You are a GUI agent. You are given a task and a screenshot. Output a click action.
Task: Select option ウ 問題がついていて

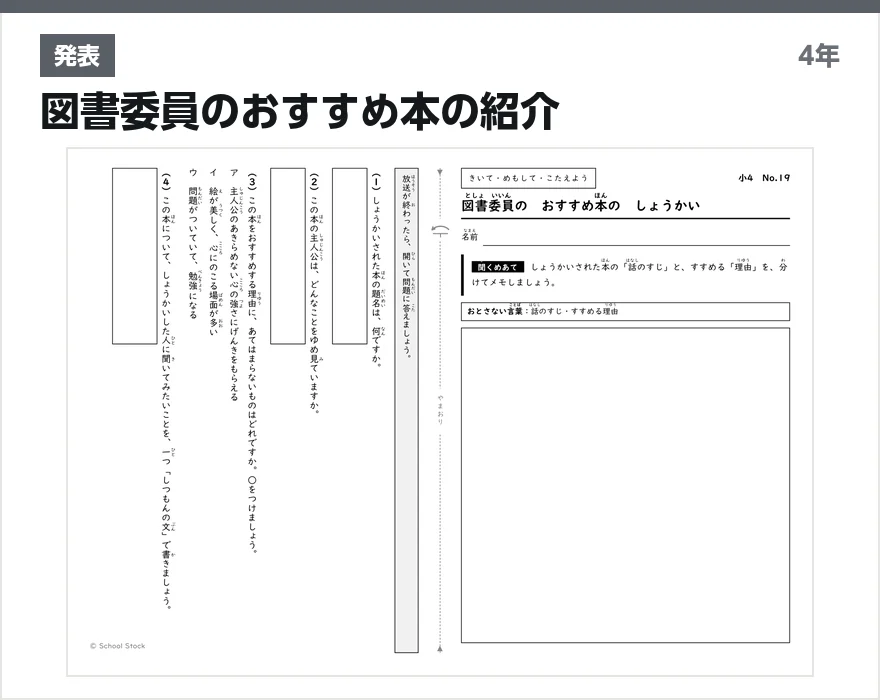pyautogui.click(x=194, y=244)
